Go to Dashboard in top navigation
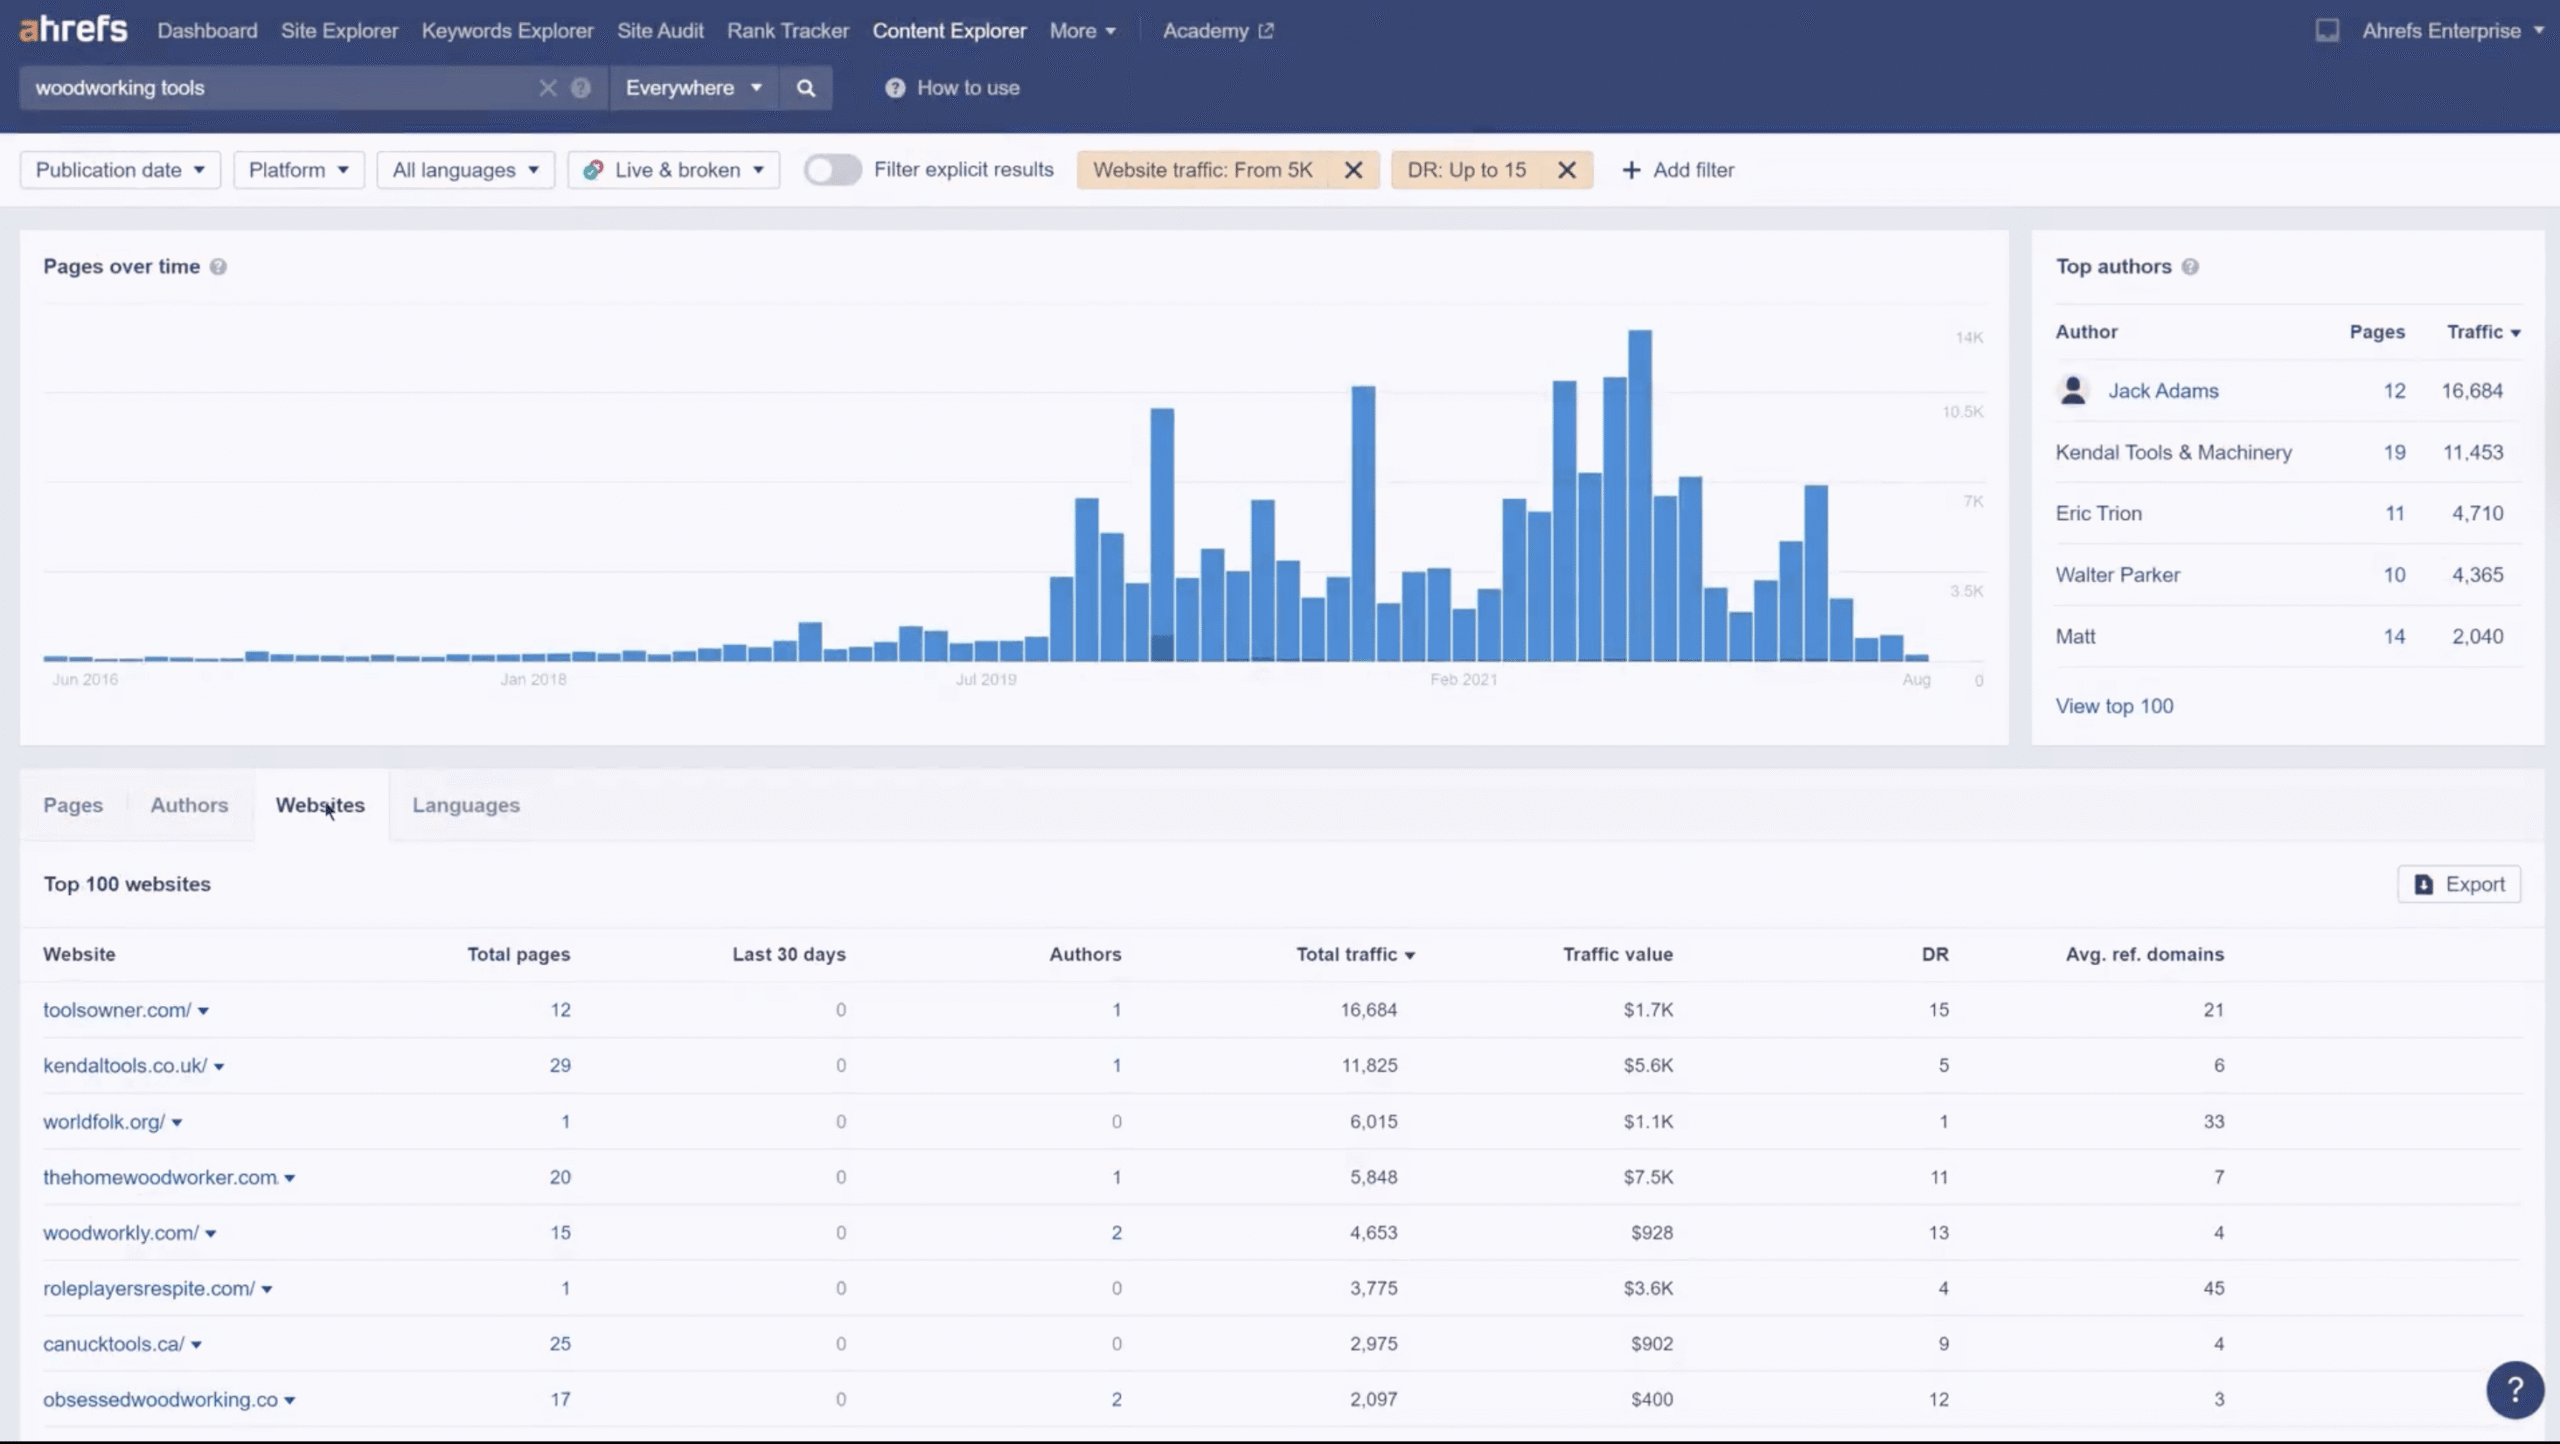Image resolution: width=2560 pixels, height=1444 pixels. [x=207, y=31]
